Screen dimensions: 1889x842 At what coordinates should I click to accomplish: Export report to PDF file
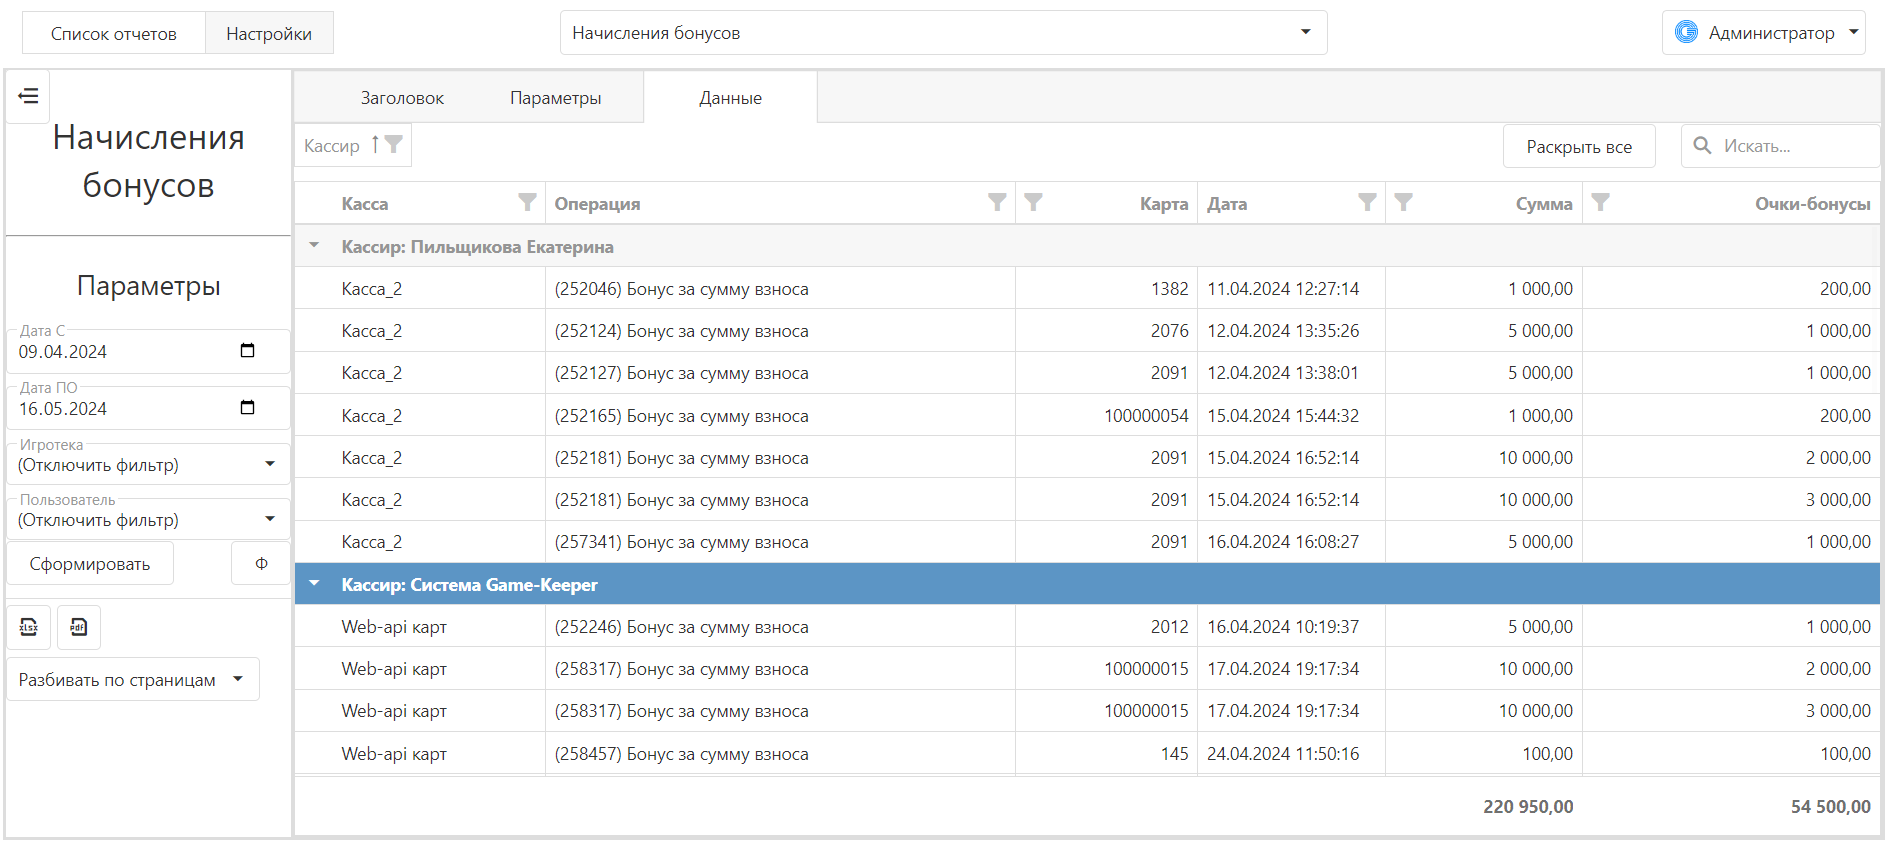pos(79,627)
